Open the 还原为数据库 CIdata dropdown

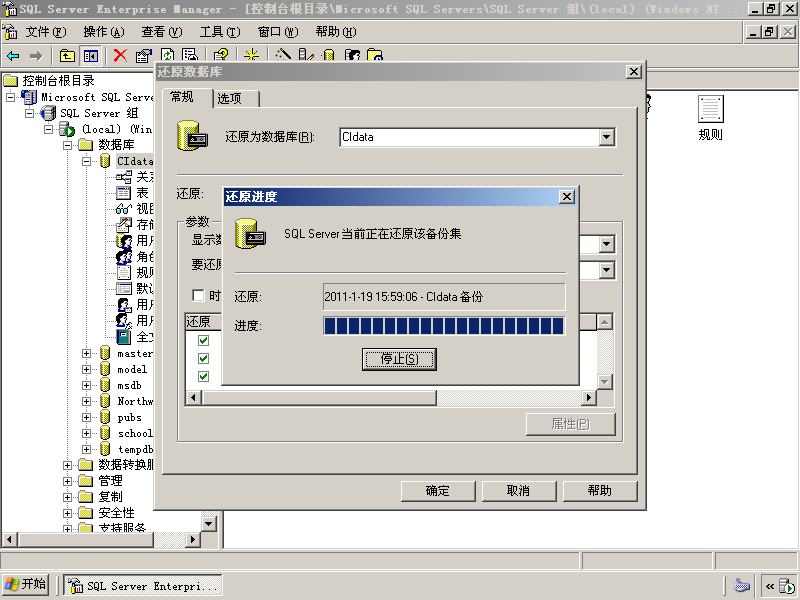(606, 137)
